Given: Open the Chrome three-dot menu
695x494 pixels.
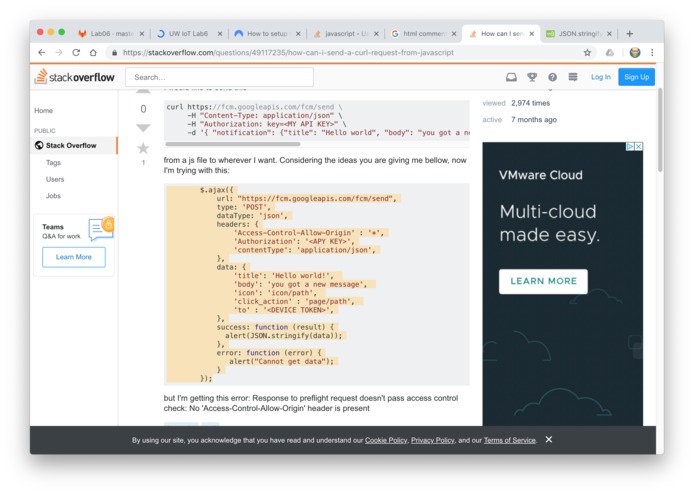Looking at the screenshot, I should pyautogui.click(x=652, y=52).
